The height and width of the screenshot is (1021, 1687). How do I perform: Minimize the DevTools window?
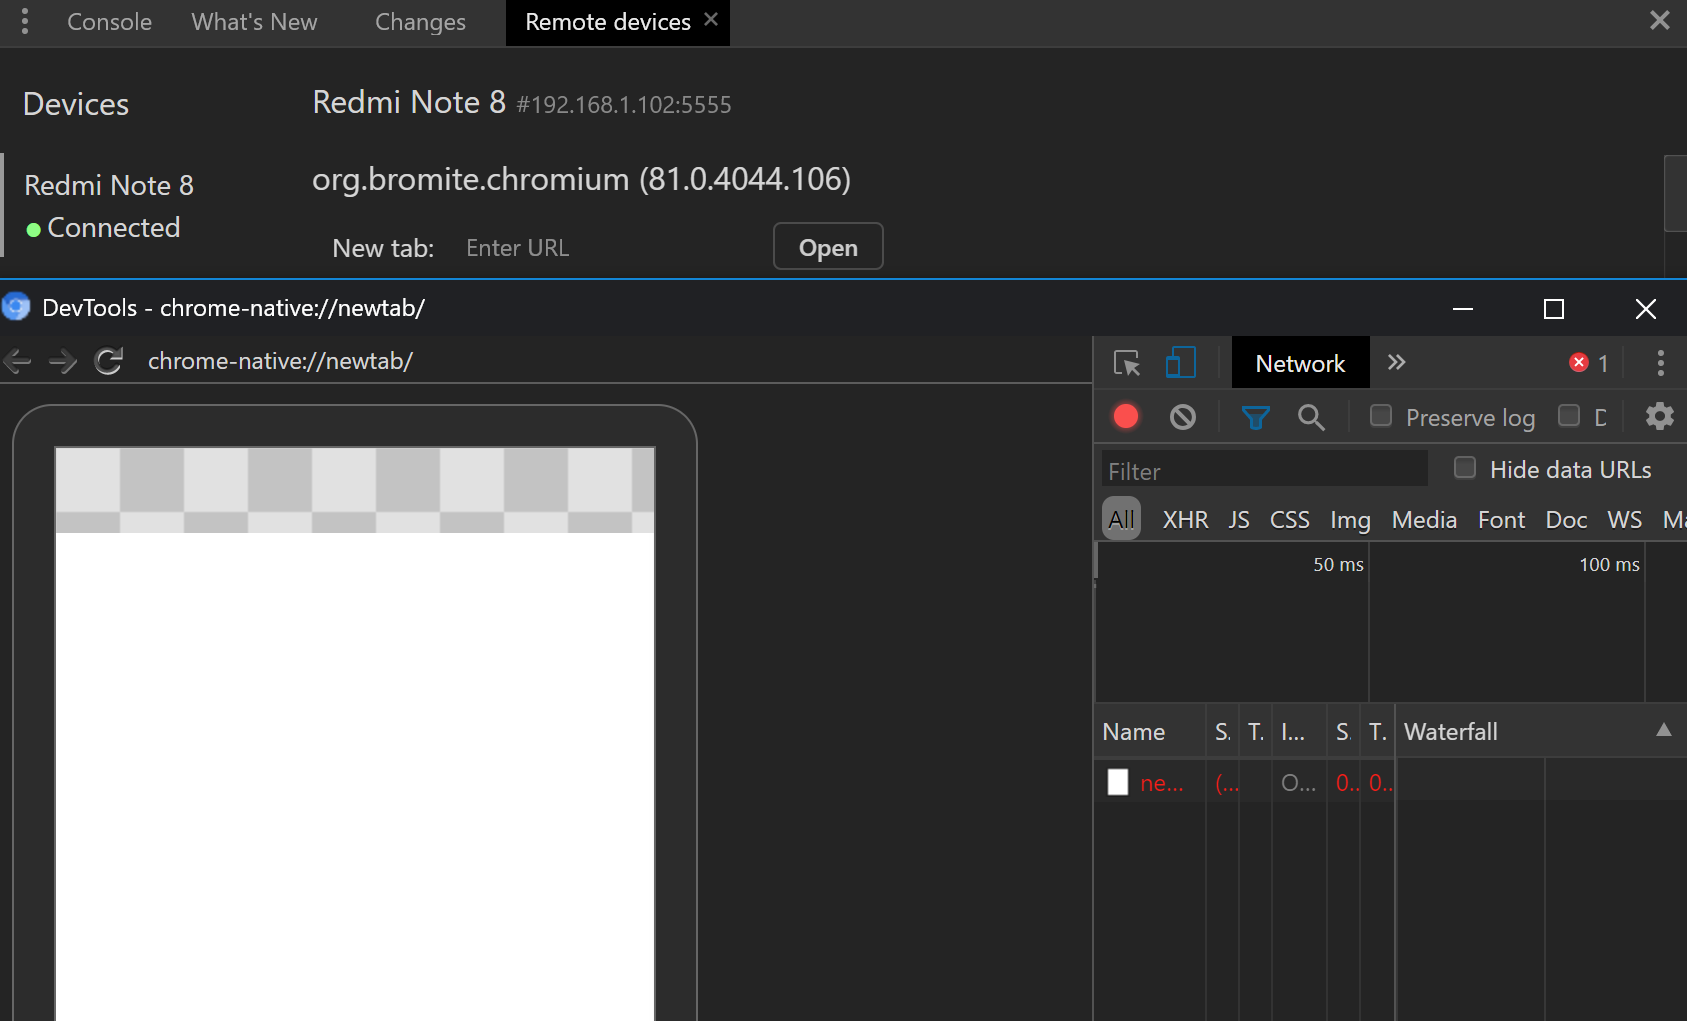click(1462, 309)
